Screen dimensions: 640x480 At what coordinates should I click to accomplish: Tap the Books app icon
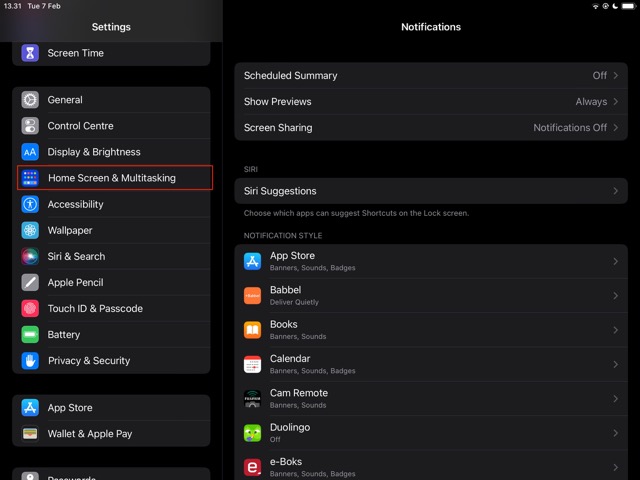(x=252, y=330)
